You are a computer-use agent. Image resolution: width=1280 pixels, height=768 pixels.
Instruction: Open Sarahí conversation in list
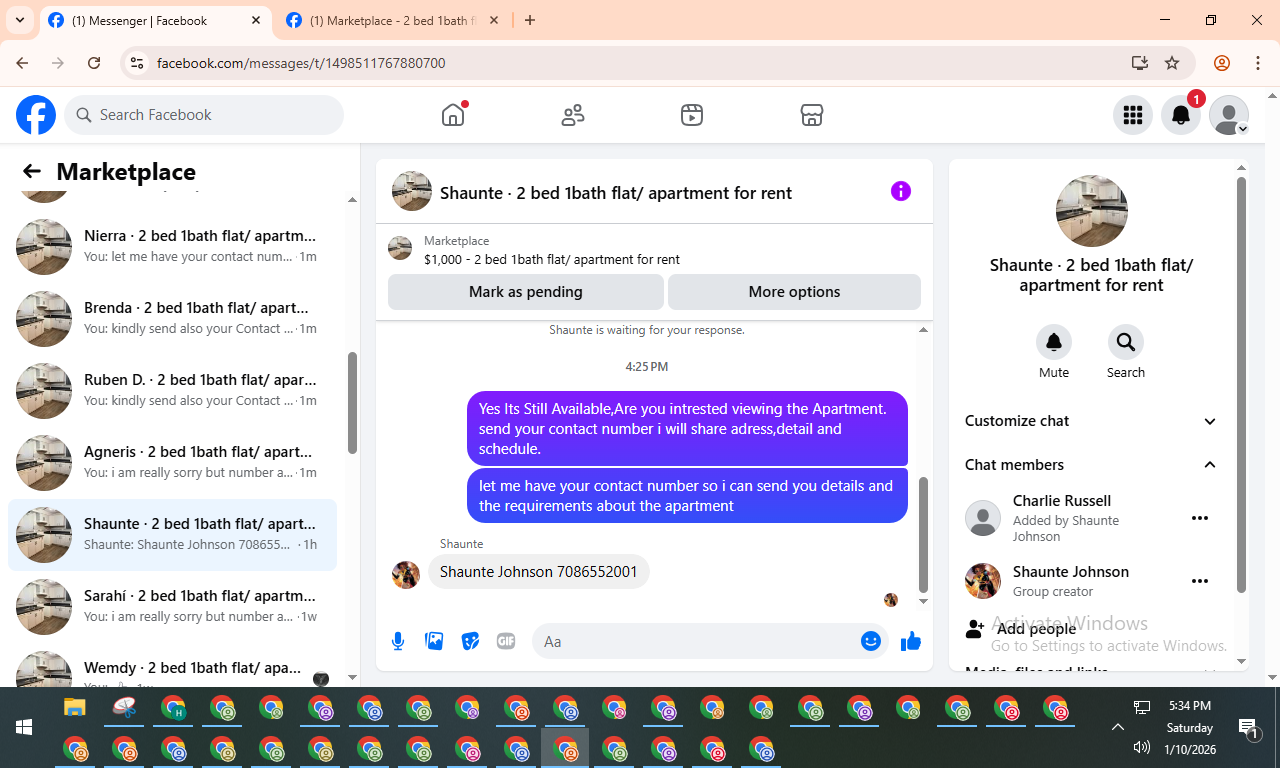tap(172, 606)
